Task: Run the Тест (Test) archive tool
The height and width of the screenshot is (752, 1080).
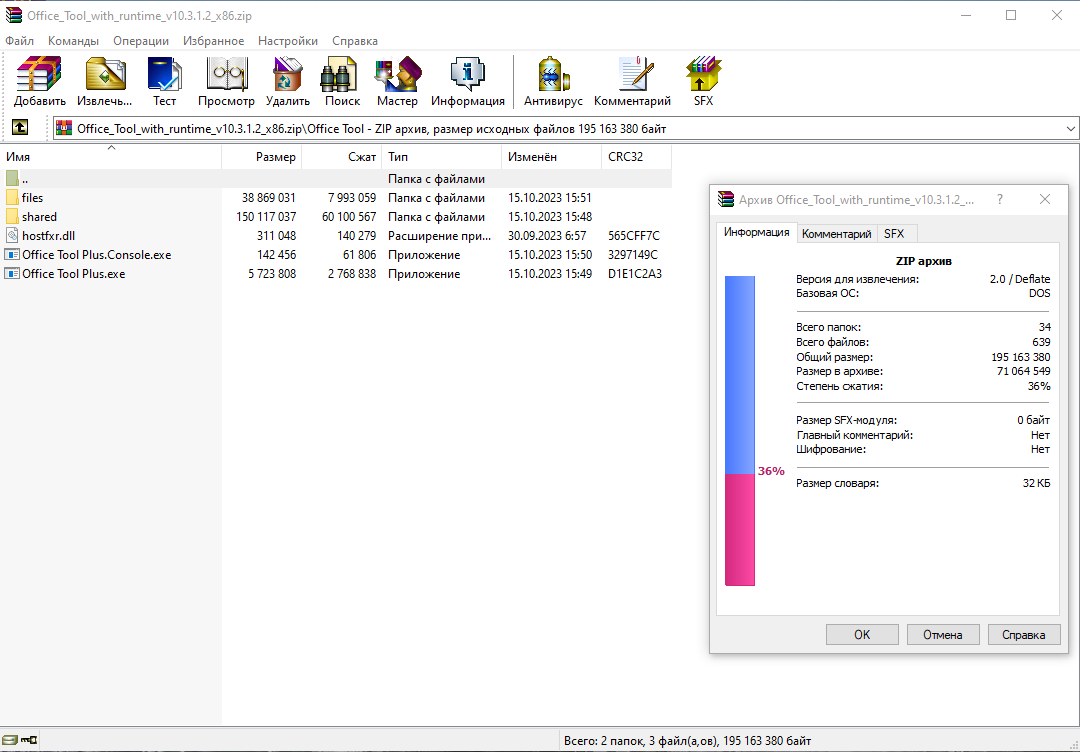Action: click(x=165, y=74)
